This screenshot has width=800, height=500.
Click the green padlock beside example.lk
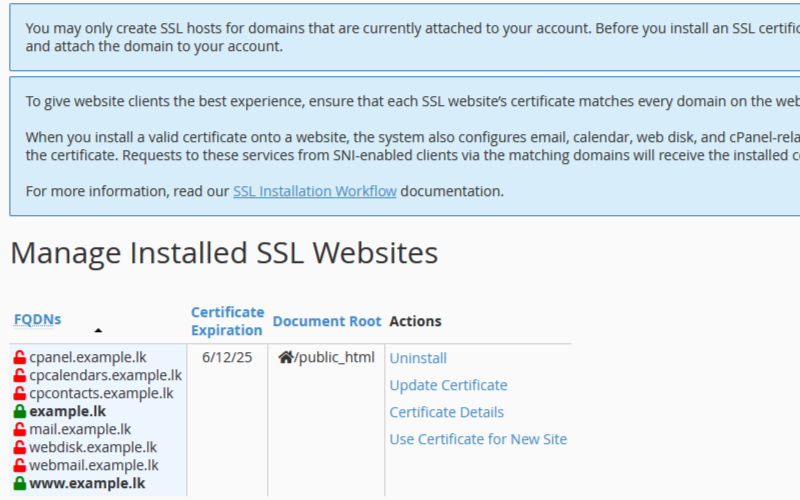click(x=19, y=411)
